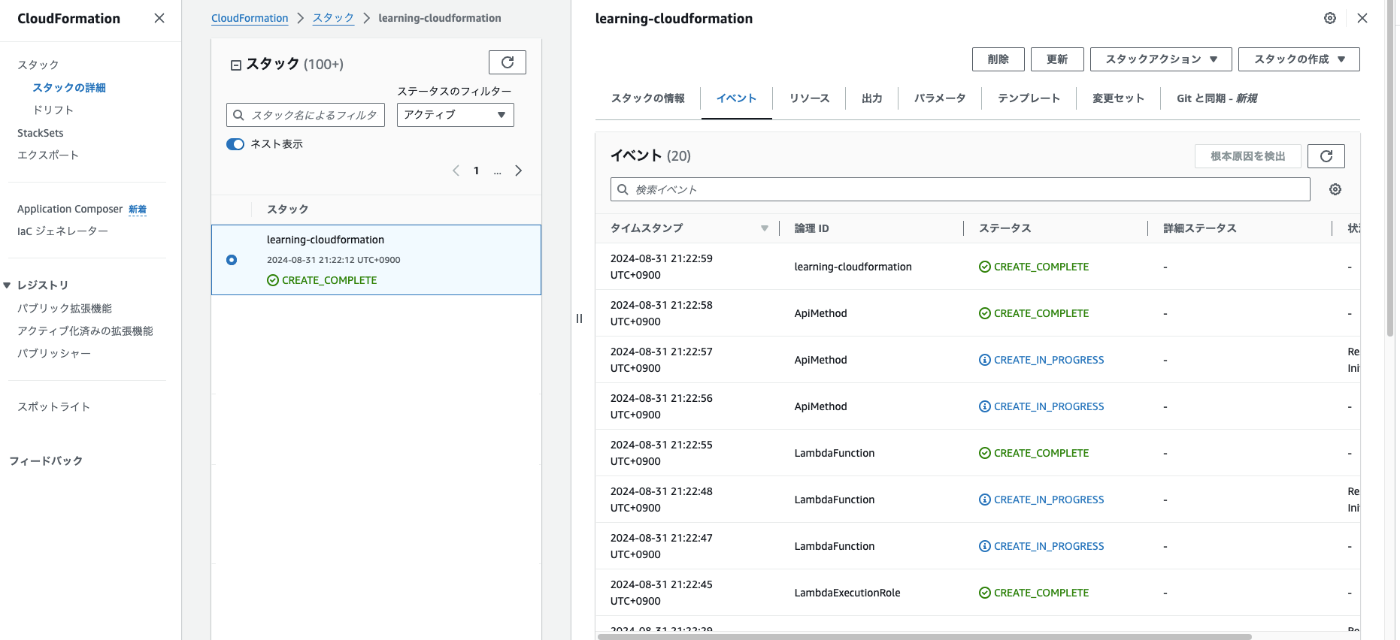Screen dimensions: 1400x640
Task: Click CREATE_COMPLETE status at 21:22:58 ApiMethod
Action: [x=1034, y=314]
